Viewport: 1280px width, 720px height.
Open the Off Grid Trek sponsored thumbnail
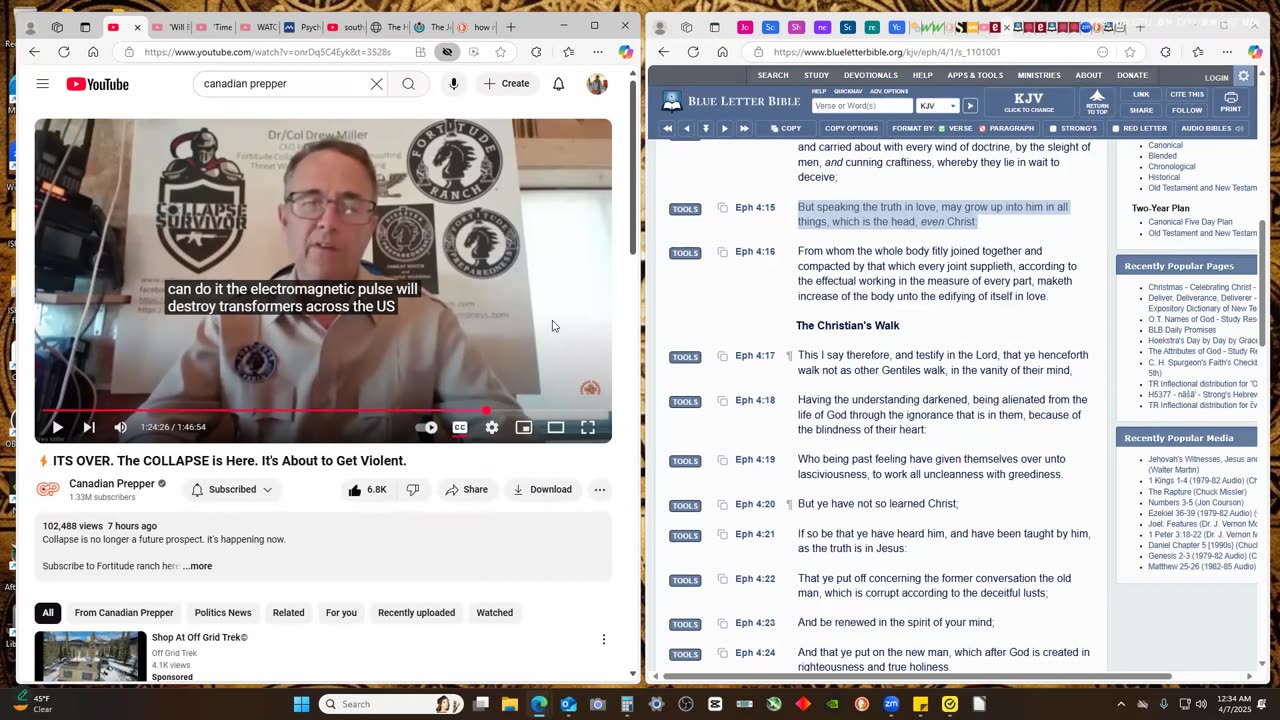[x=90, y=657]
